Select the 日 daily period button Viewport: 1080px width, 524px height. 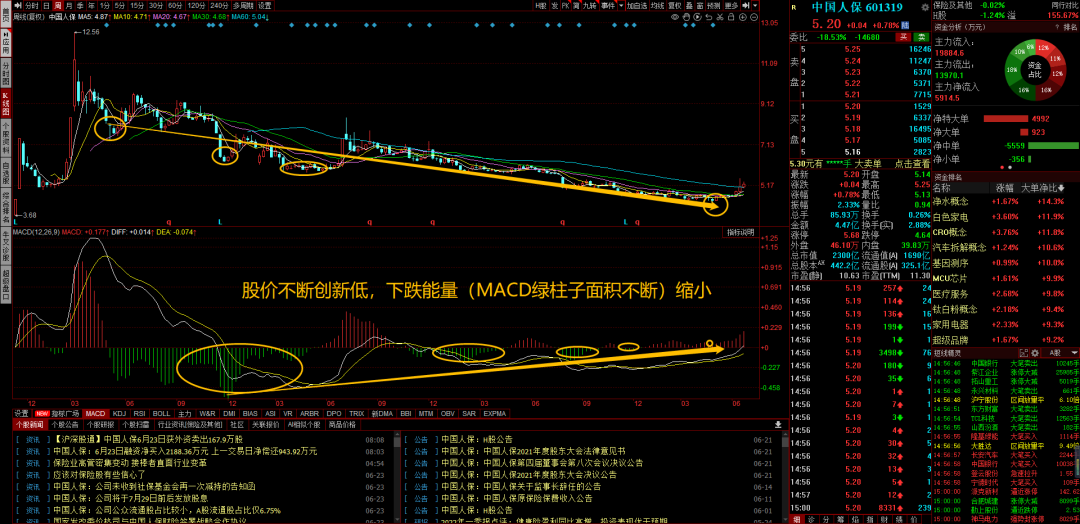click(x=46, y=6)
